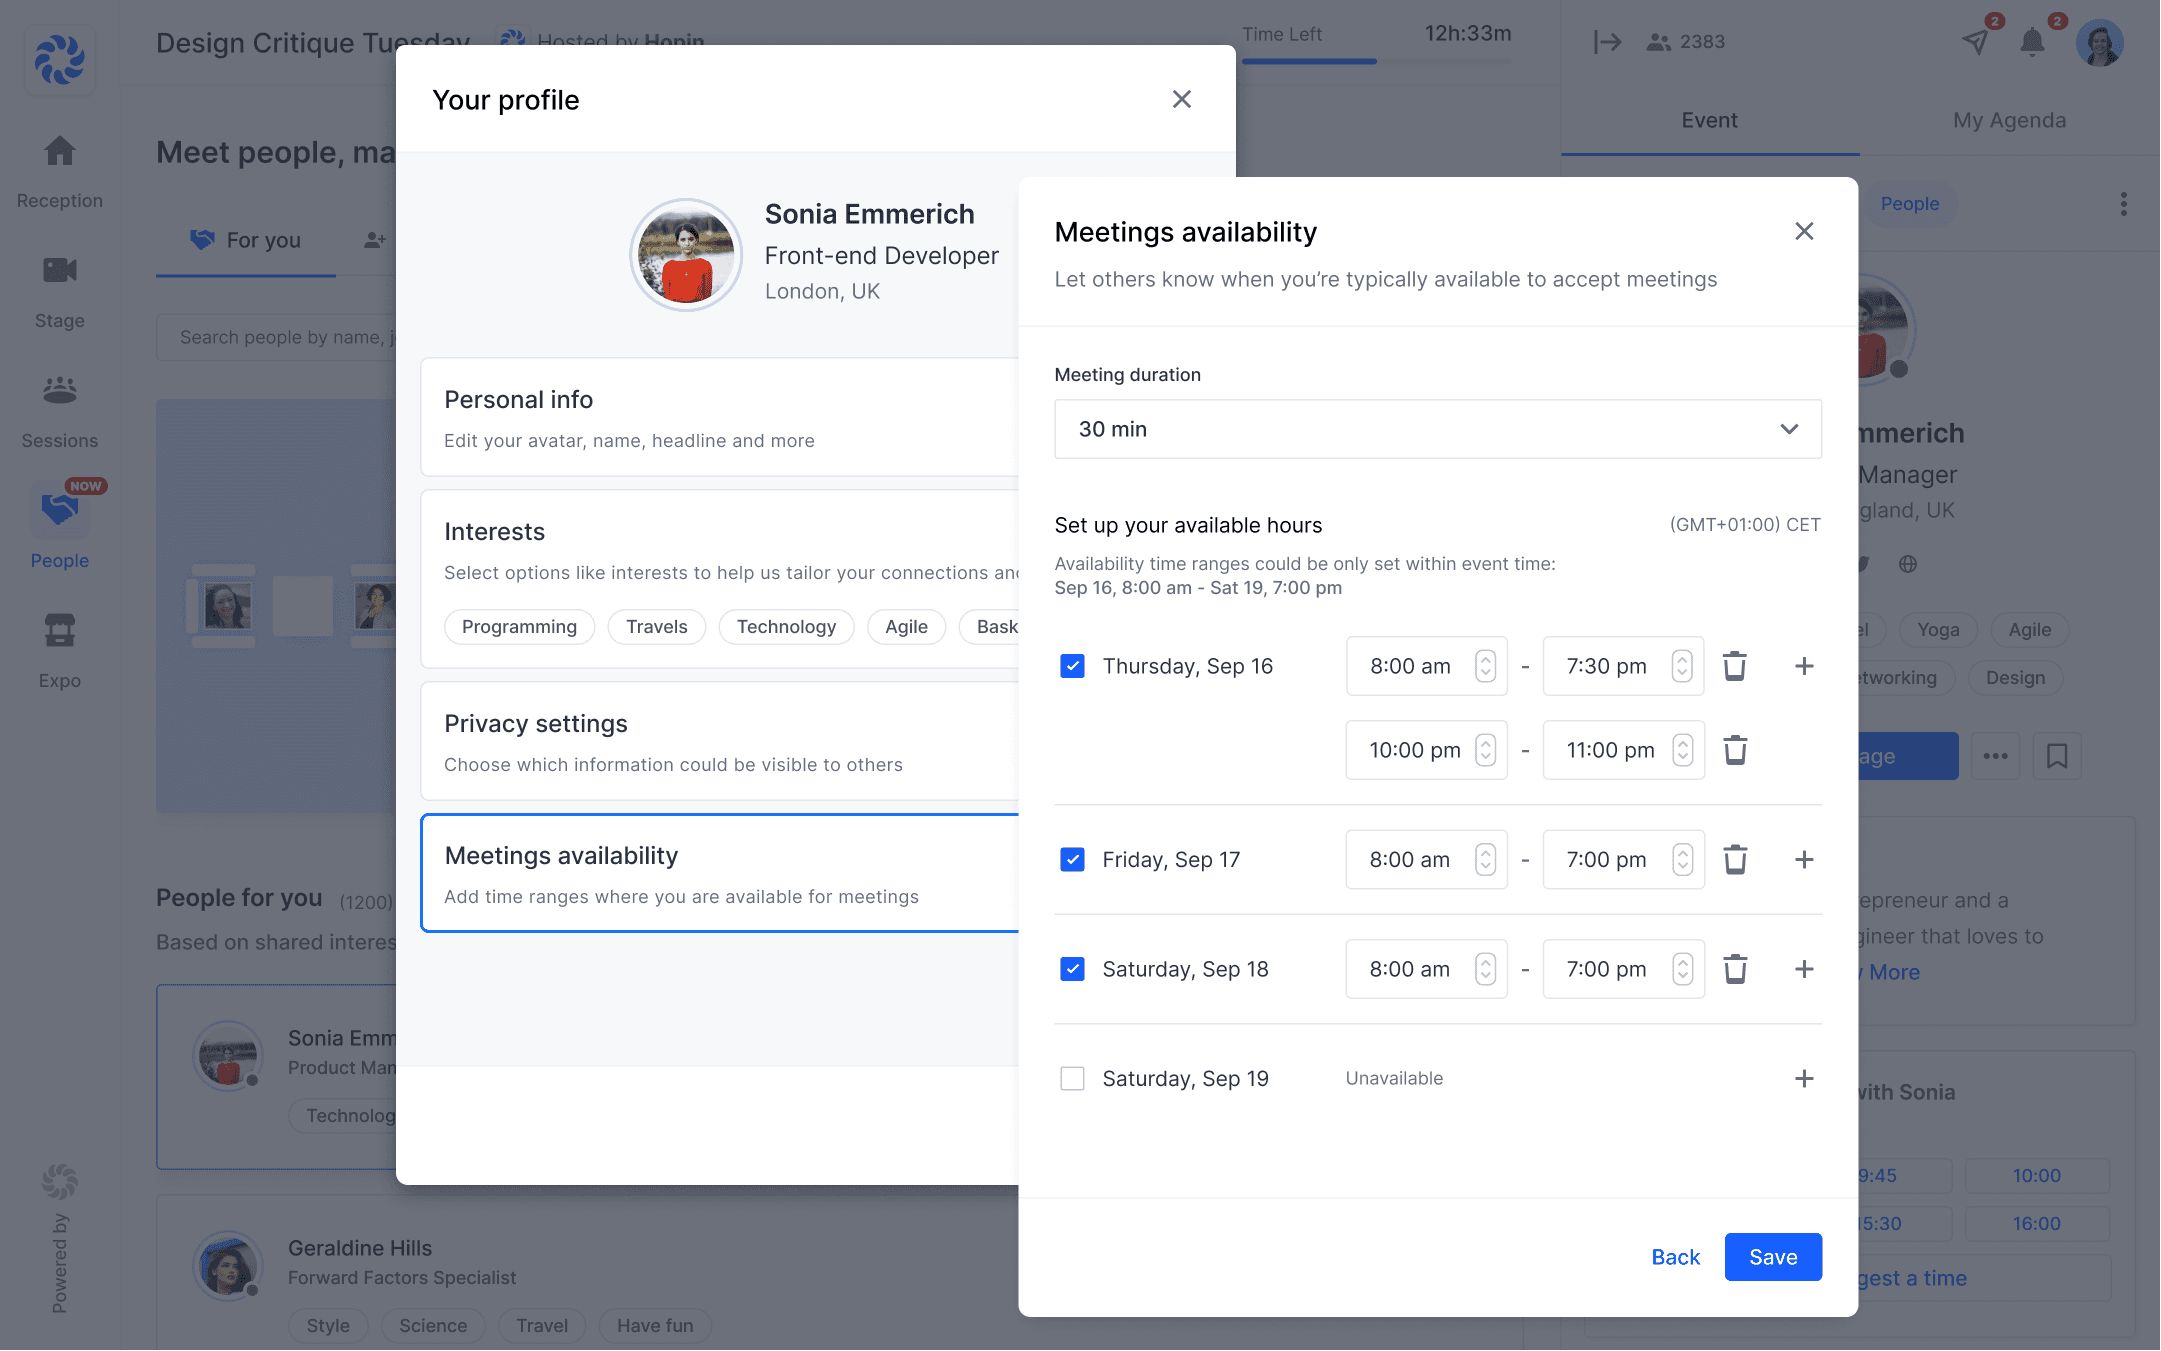Add another time range for Friday, Sep 17

1804,860
